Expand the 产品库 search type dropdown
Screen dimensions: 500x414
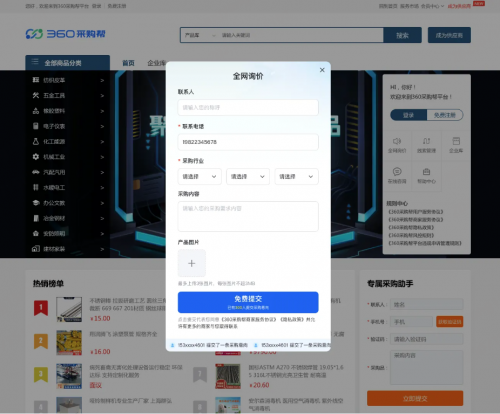coord(200,35)
